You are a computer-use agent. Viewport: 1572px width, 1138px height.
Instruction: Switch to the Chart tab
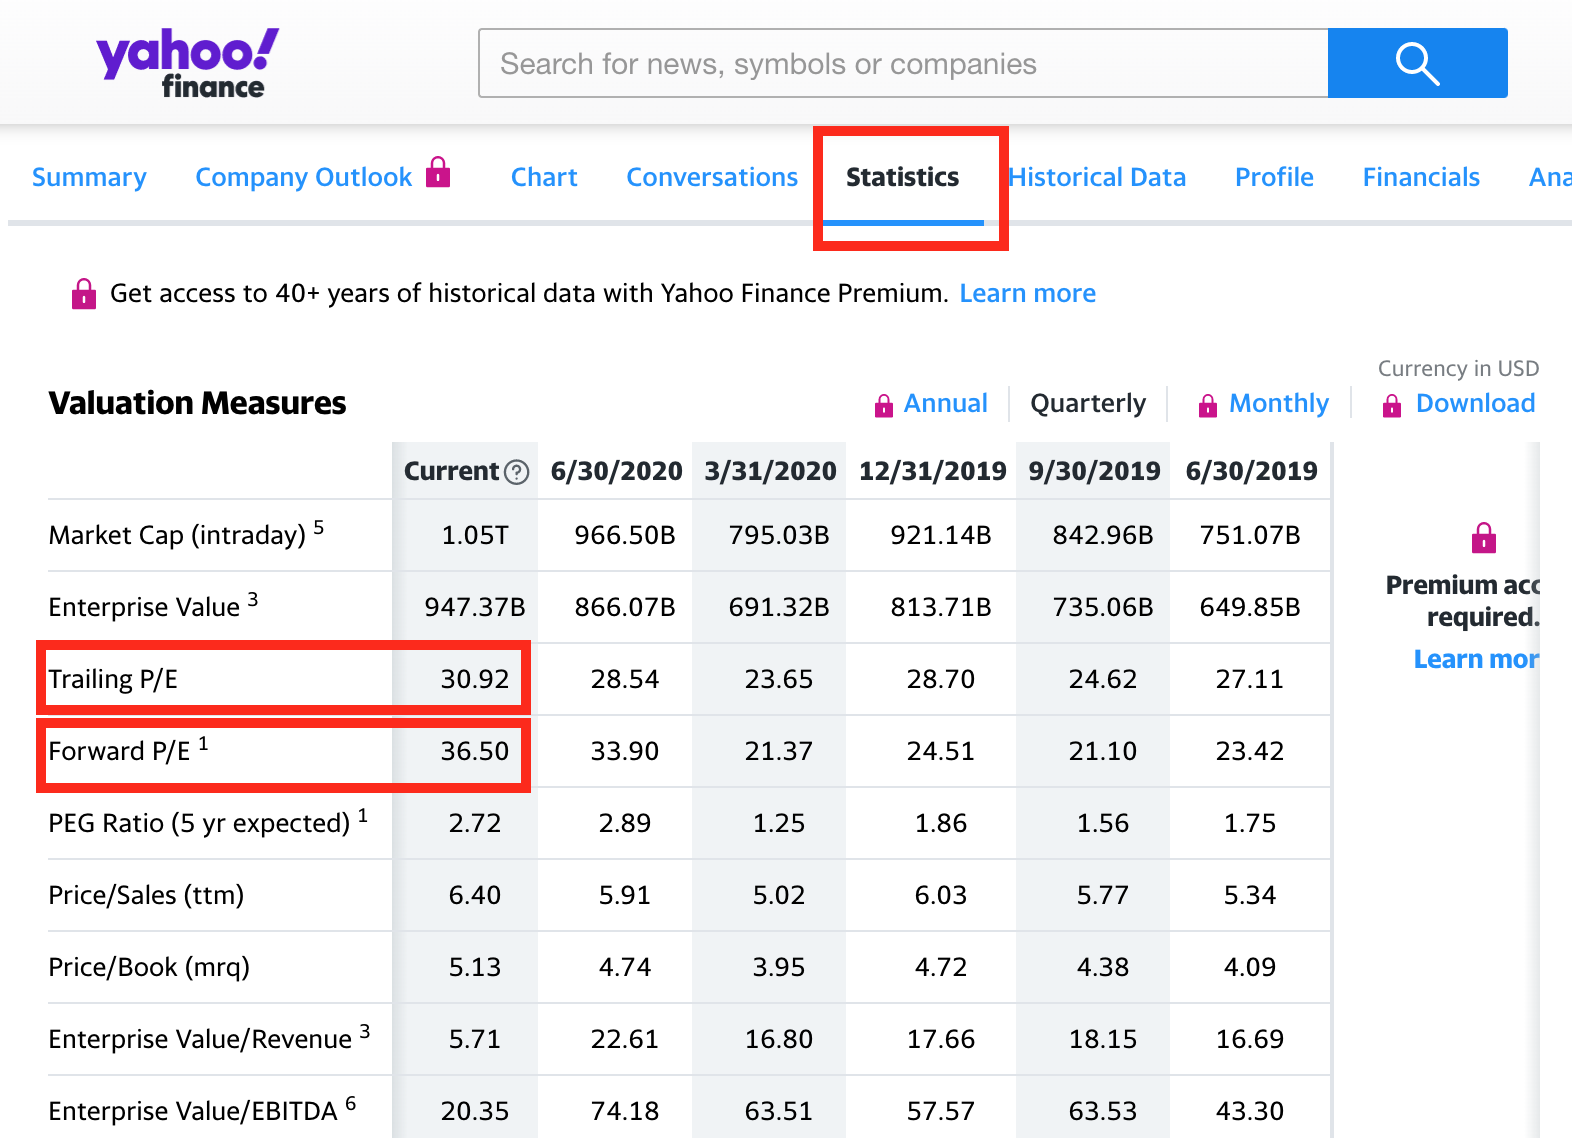[x=544, y=177]
